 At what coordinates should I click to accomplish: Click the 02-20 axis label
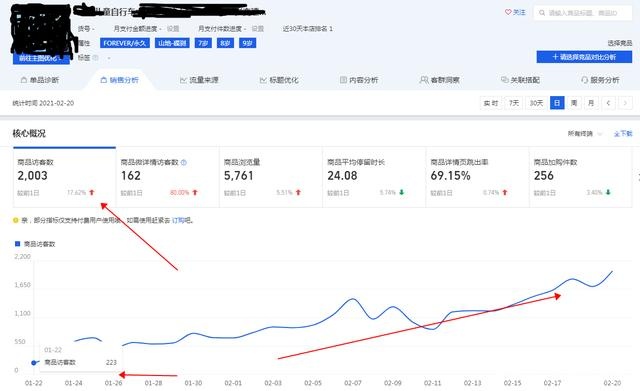tap(612, 383)
